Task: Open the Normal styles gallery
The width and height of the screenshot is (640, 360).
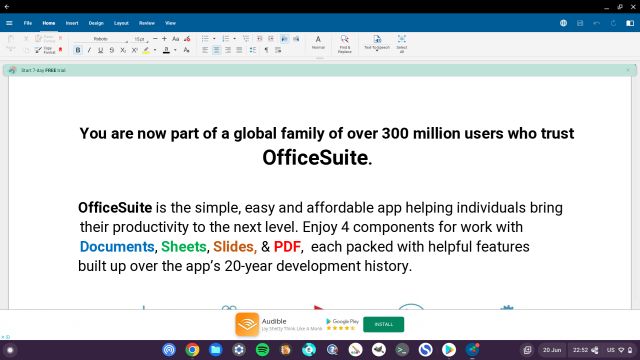Action: [318, 43]
